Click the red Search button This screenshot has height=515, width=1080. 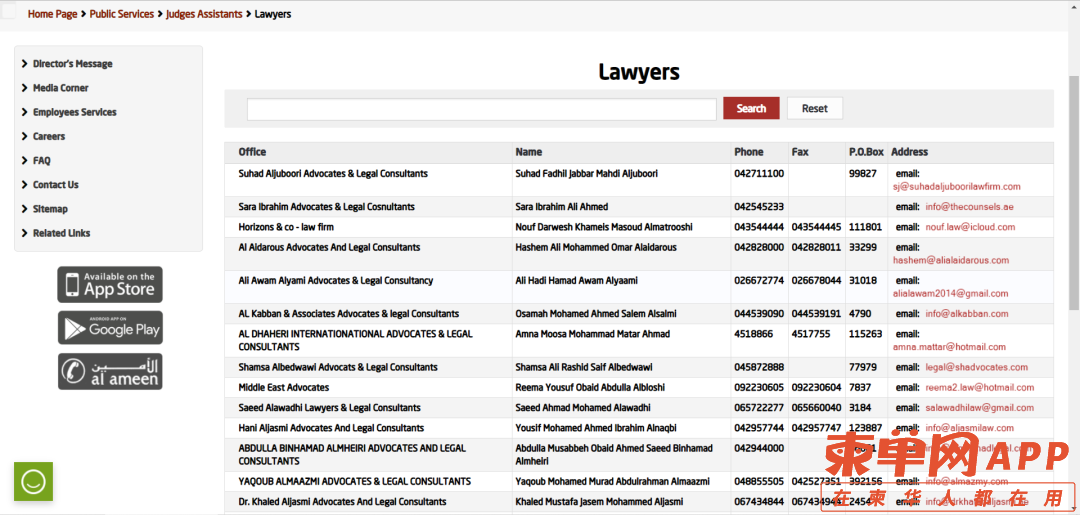[x=751, y=108]
